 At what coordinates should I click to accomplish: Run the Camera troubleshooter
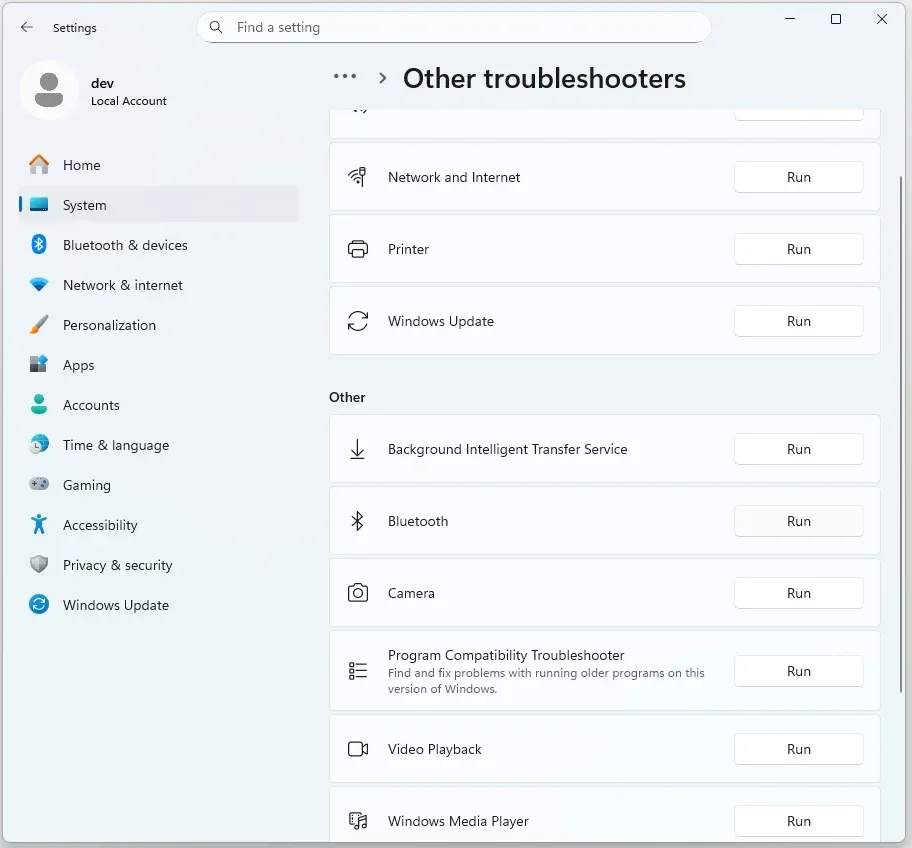(x=799, y=594)
